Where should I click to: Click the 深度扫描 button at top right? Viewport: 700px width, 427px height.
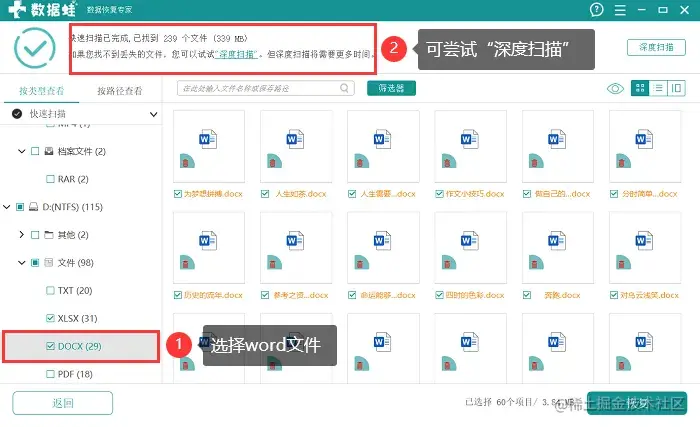(x=656, y=47)
